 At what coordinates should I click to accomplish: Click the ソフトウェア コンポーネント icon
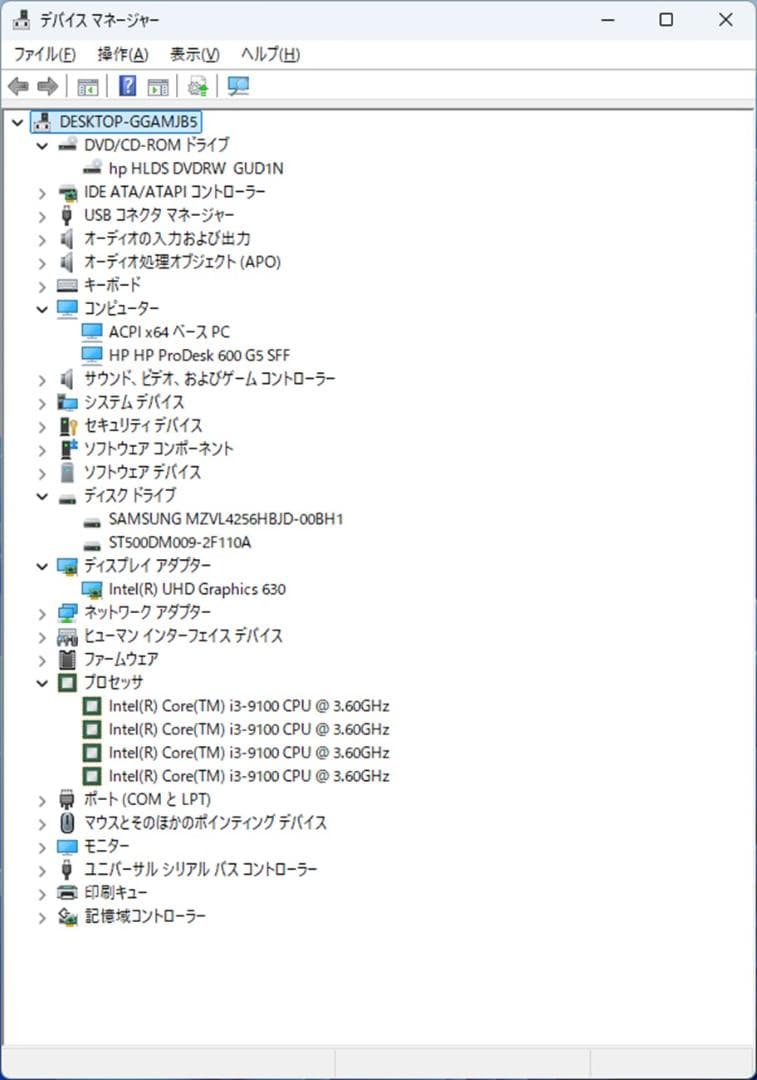pos(68,449)
